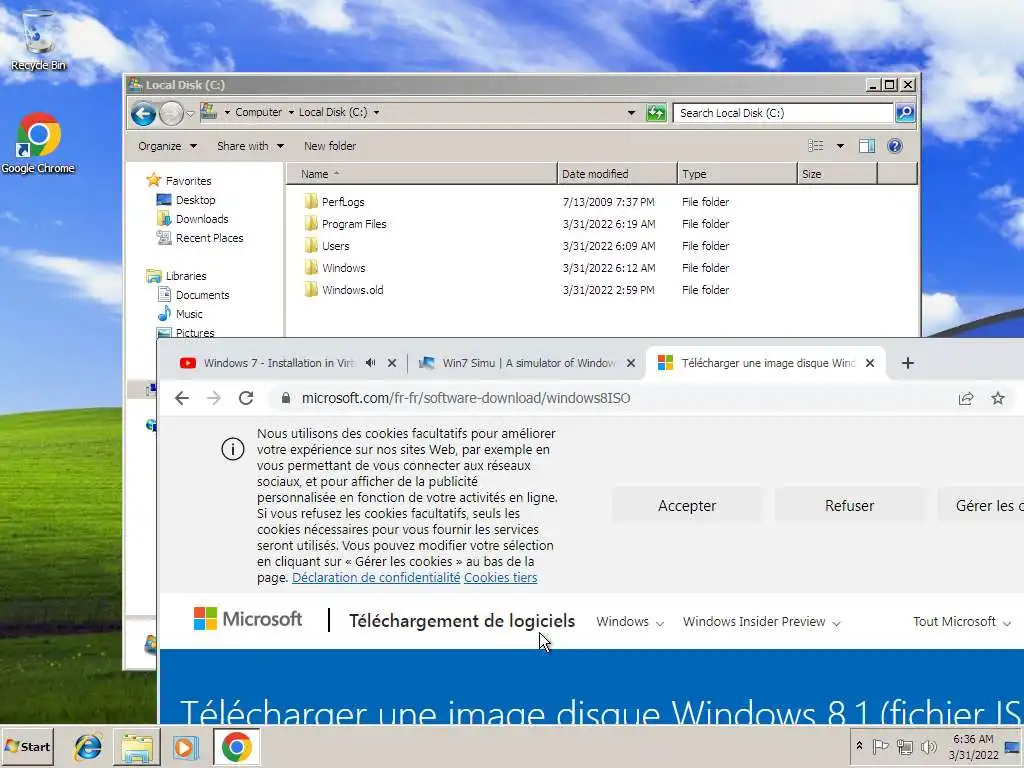The width and height of the screenshot is (1024, 768).
Task: Open Internet Explorer from taskbar
Action: tap(88, 747)
